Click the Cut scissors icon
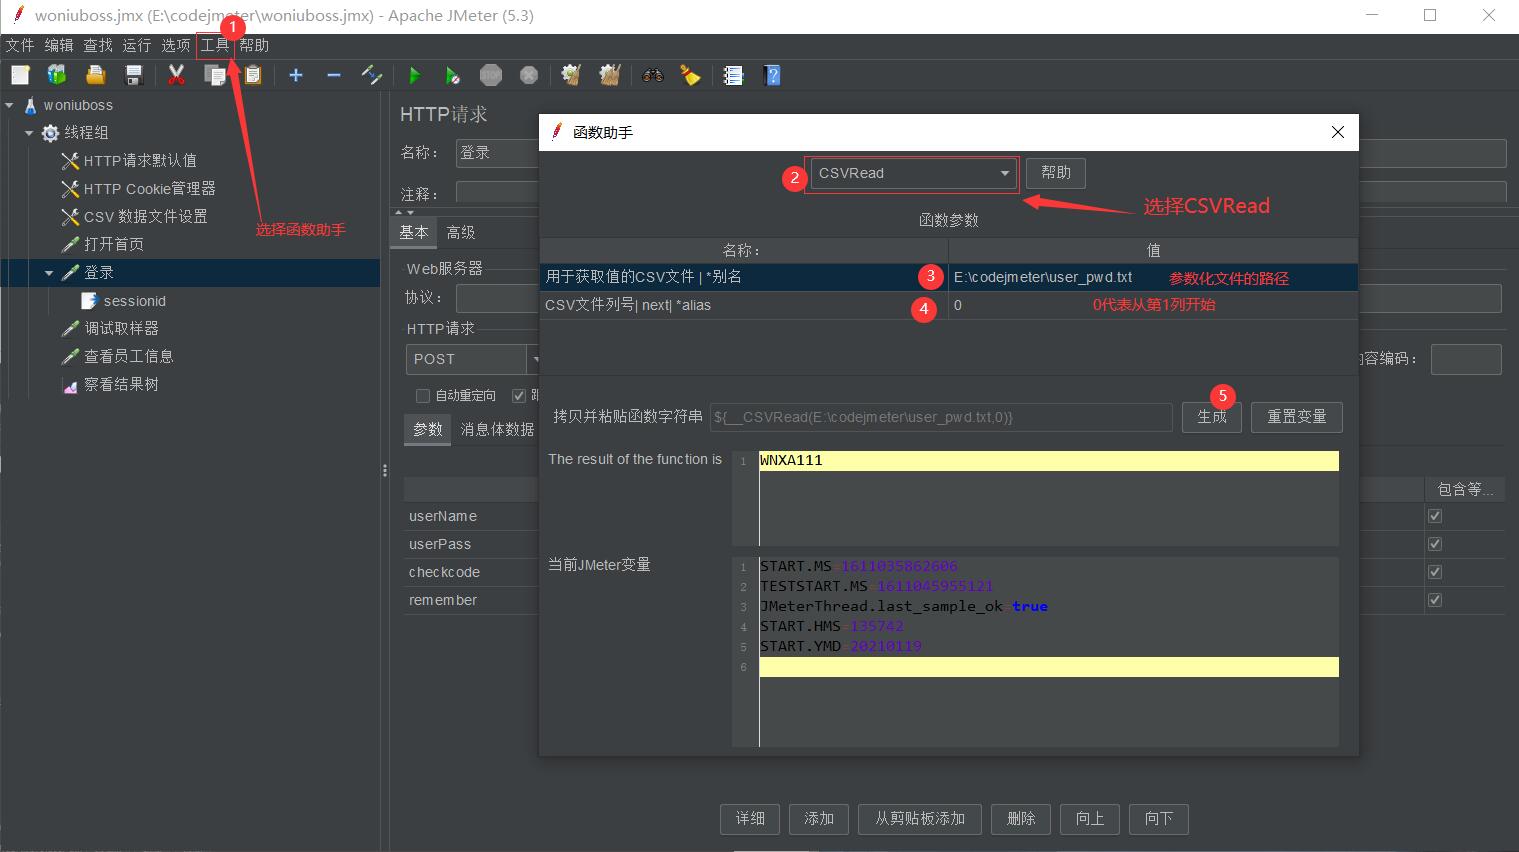1519x852 pixels. pos(177,75)
